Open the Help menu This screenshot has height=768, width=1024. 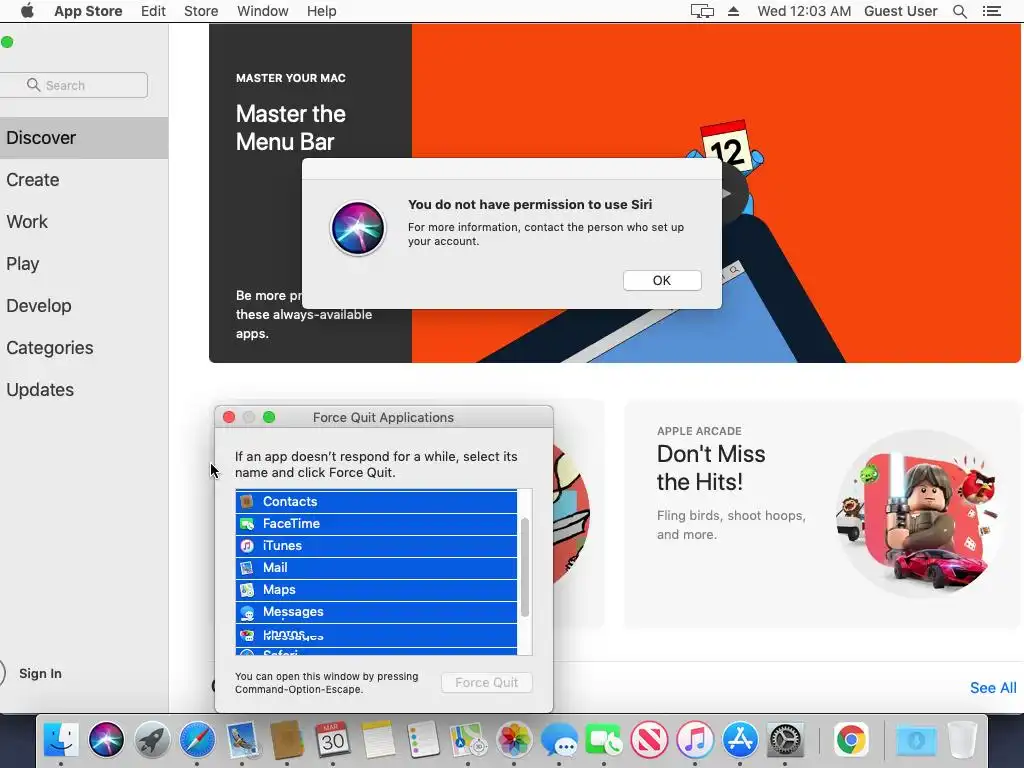[321, 11]
